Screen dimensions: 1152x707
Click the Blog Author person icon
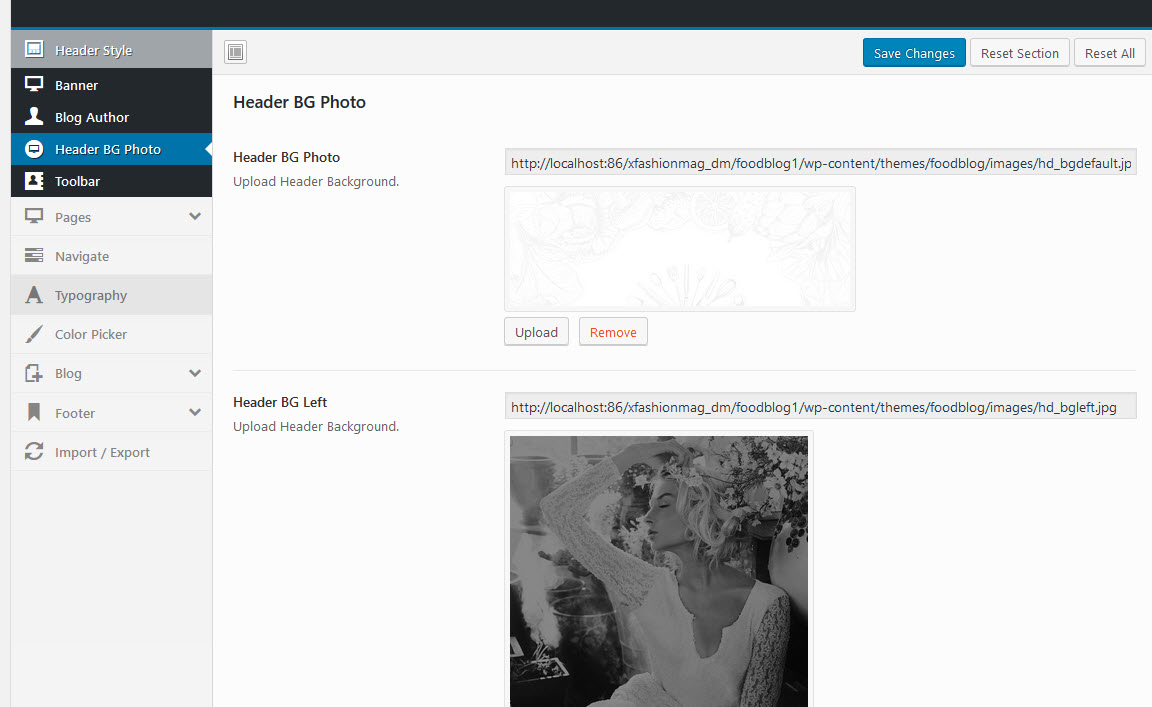[x=34, y=116]
